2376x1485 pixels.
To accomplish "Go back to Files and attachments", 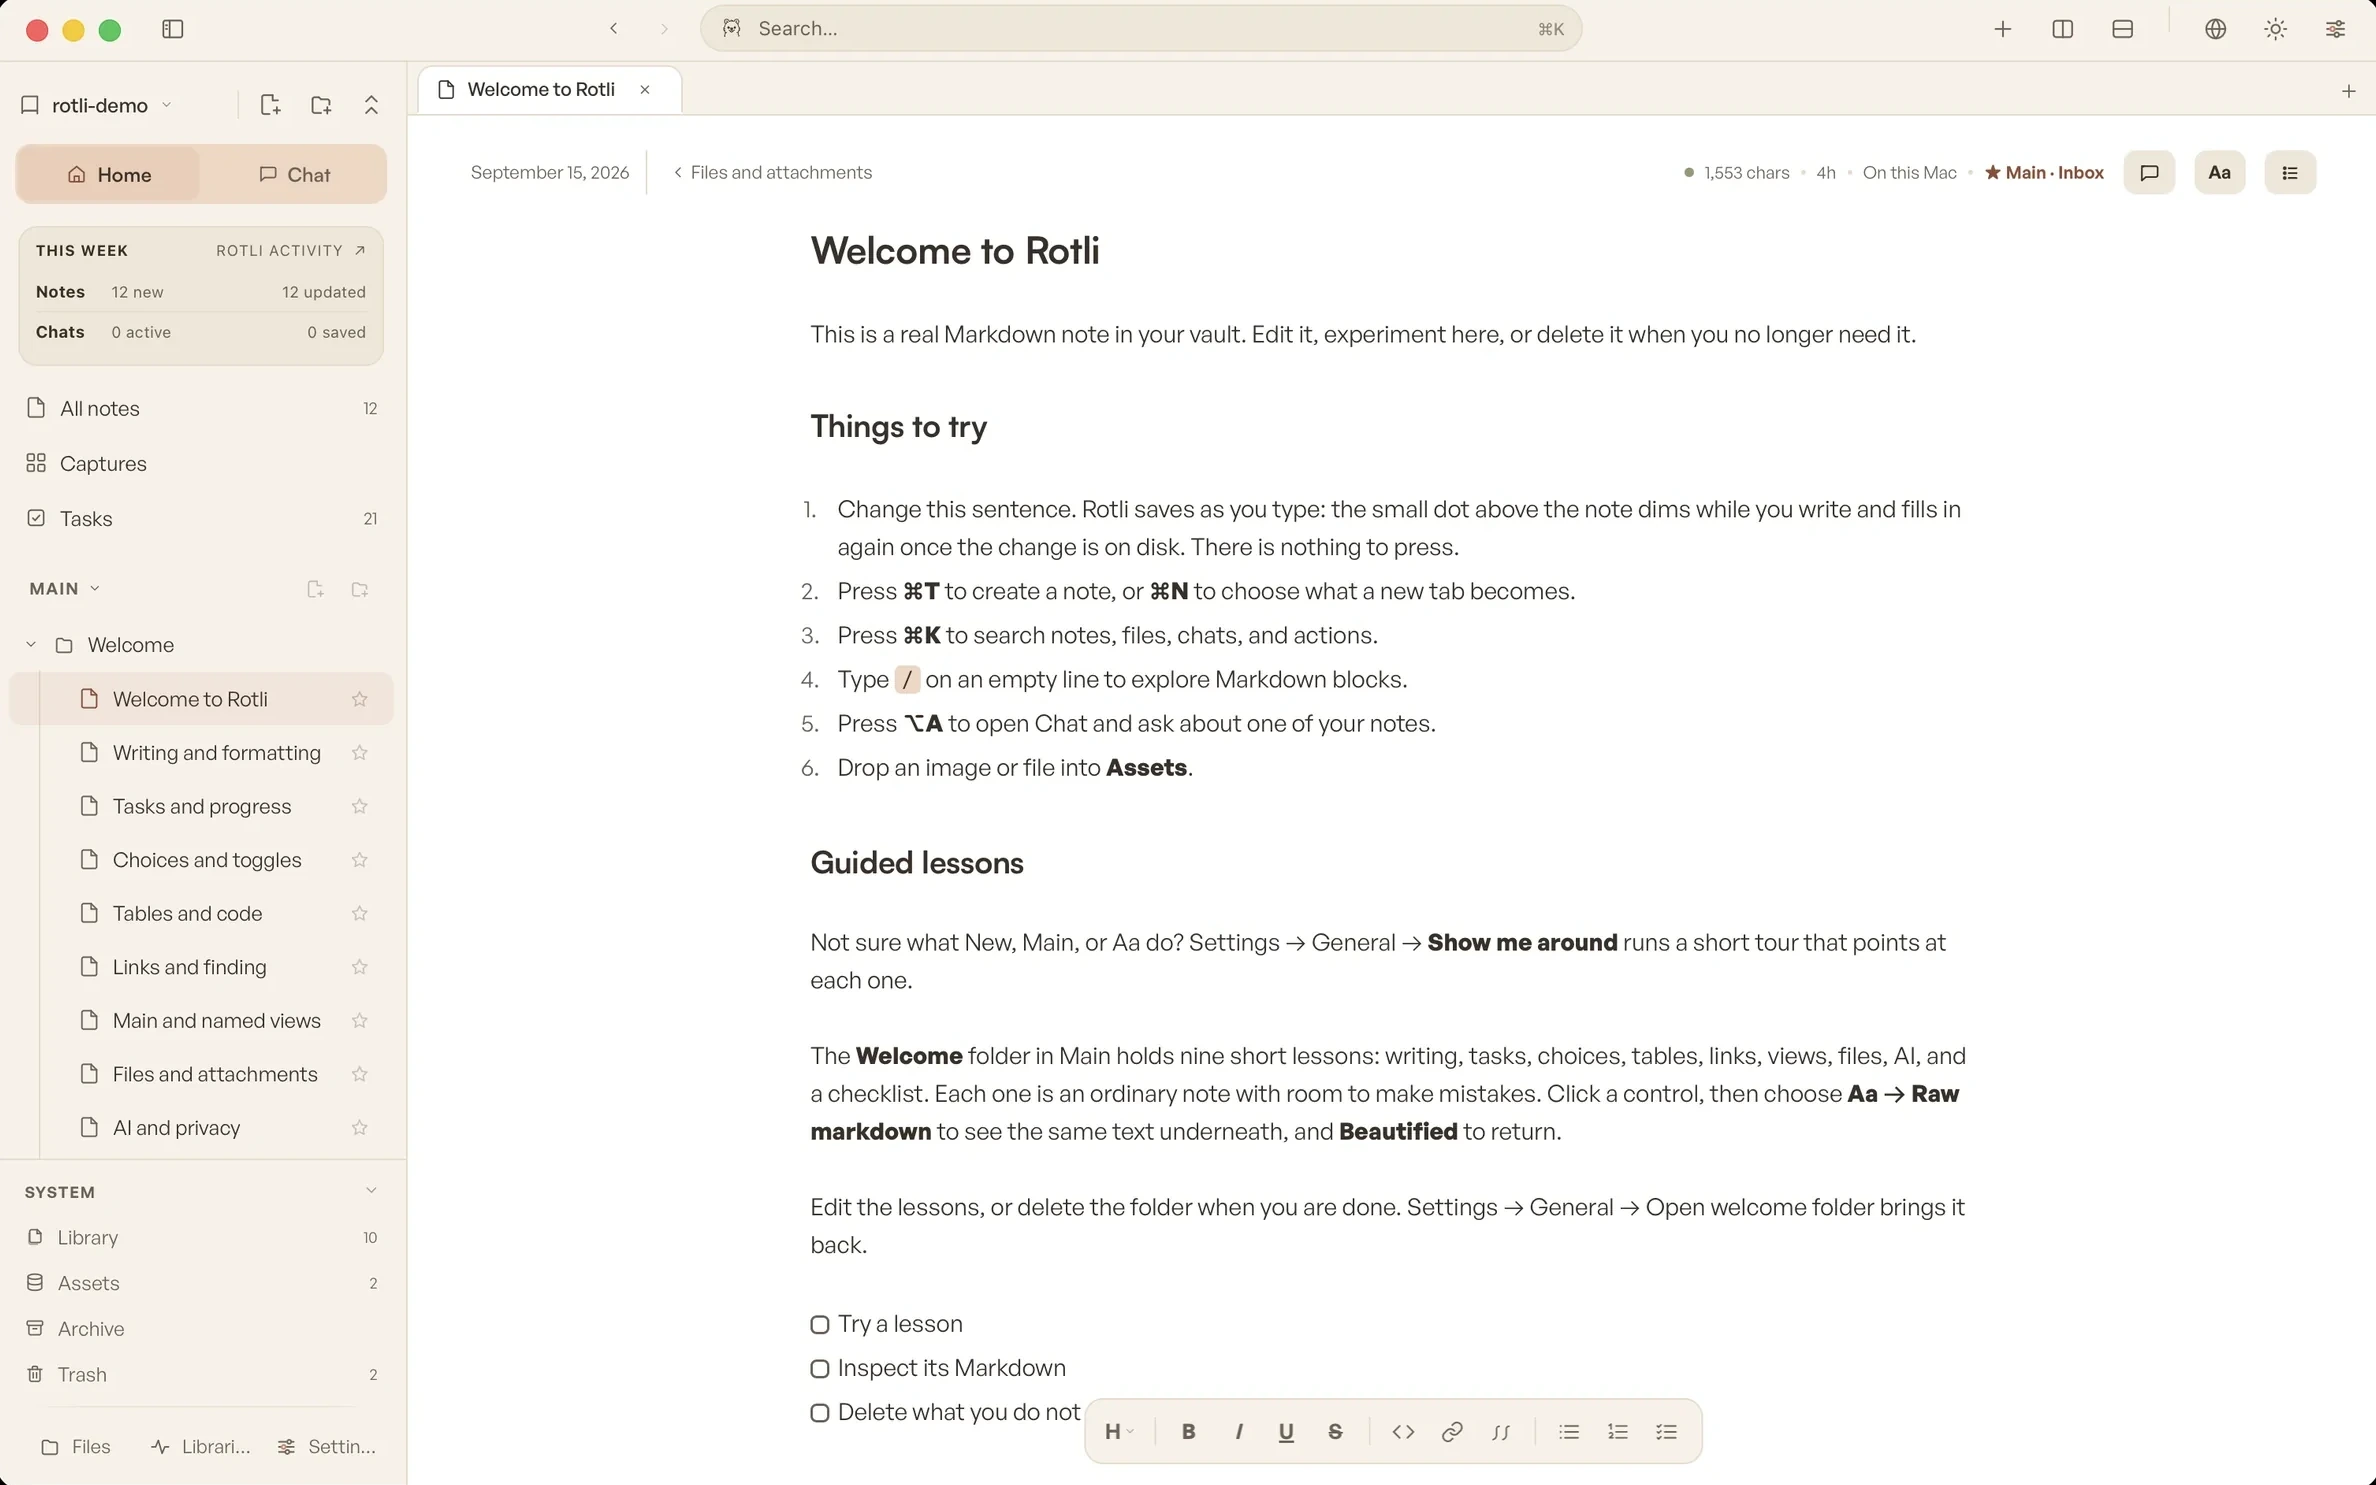I will [772, 172].
